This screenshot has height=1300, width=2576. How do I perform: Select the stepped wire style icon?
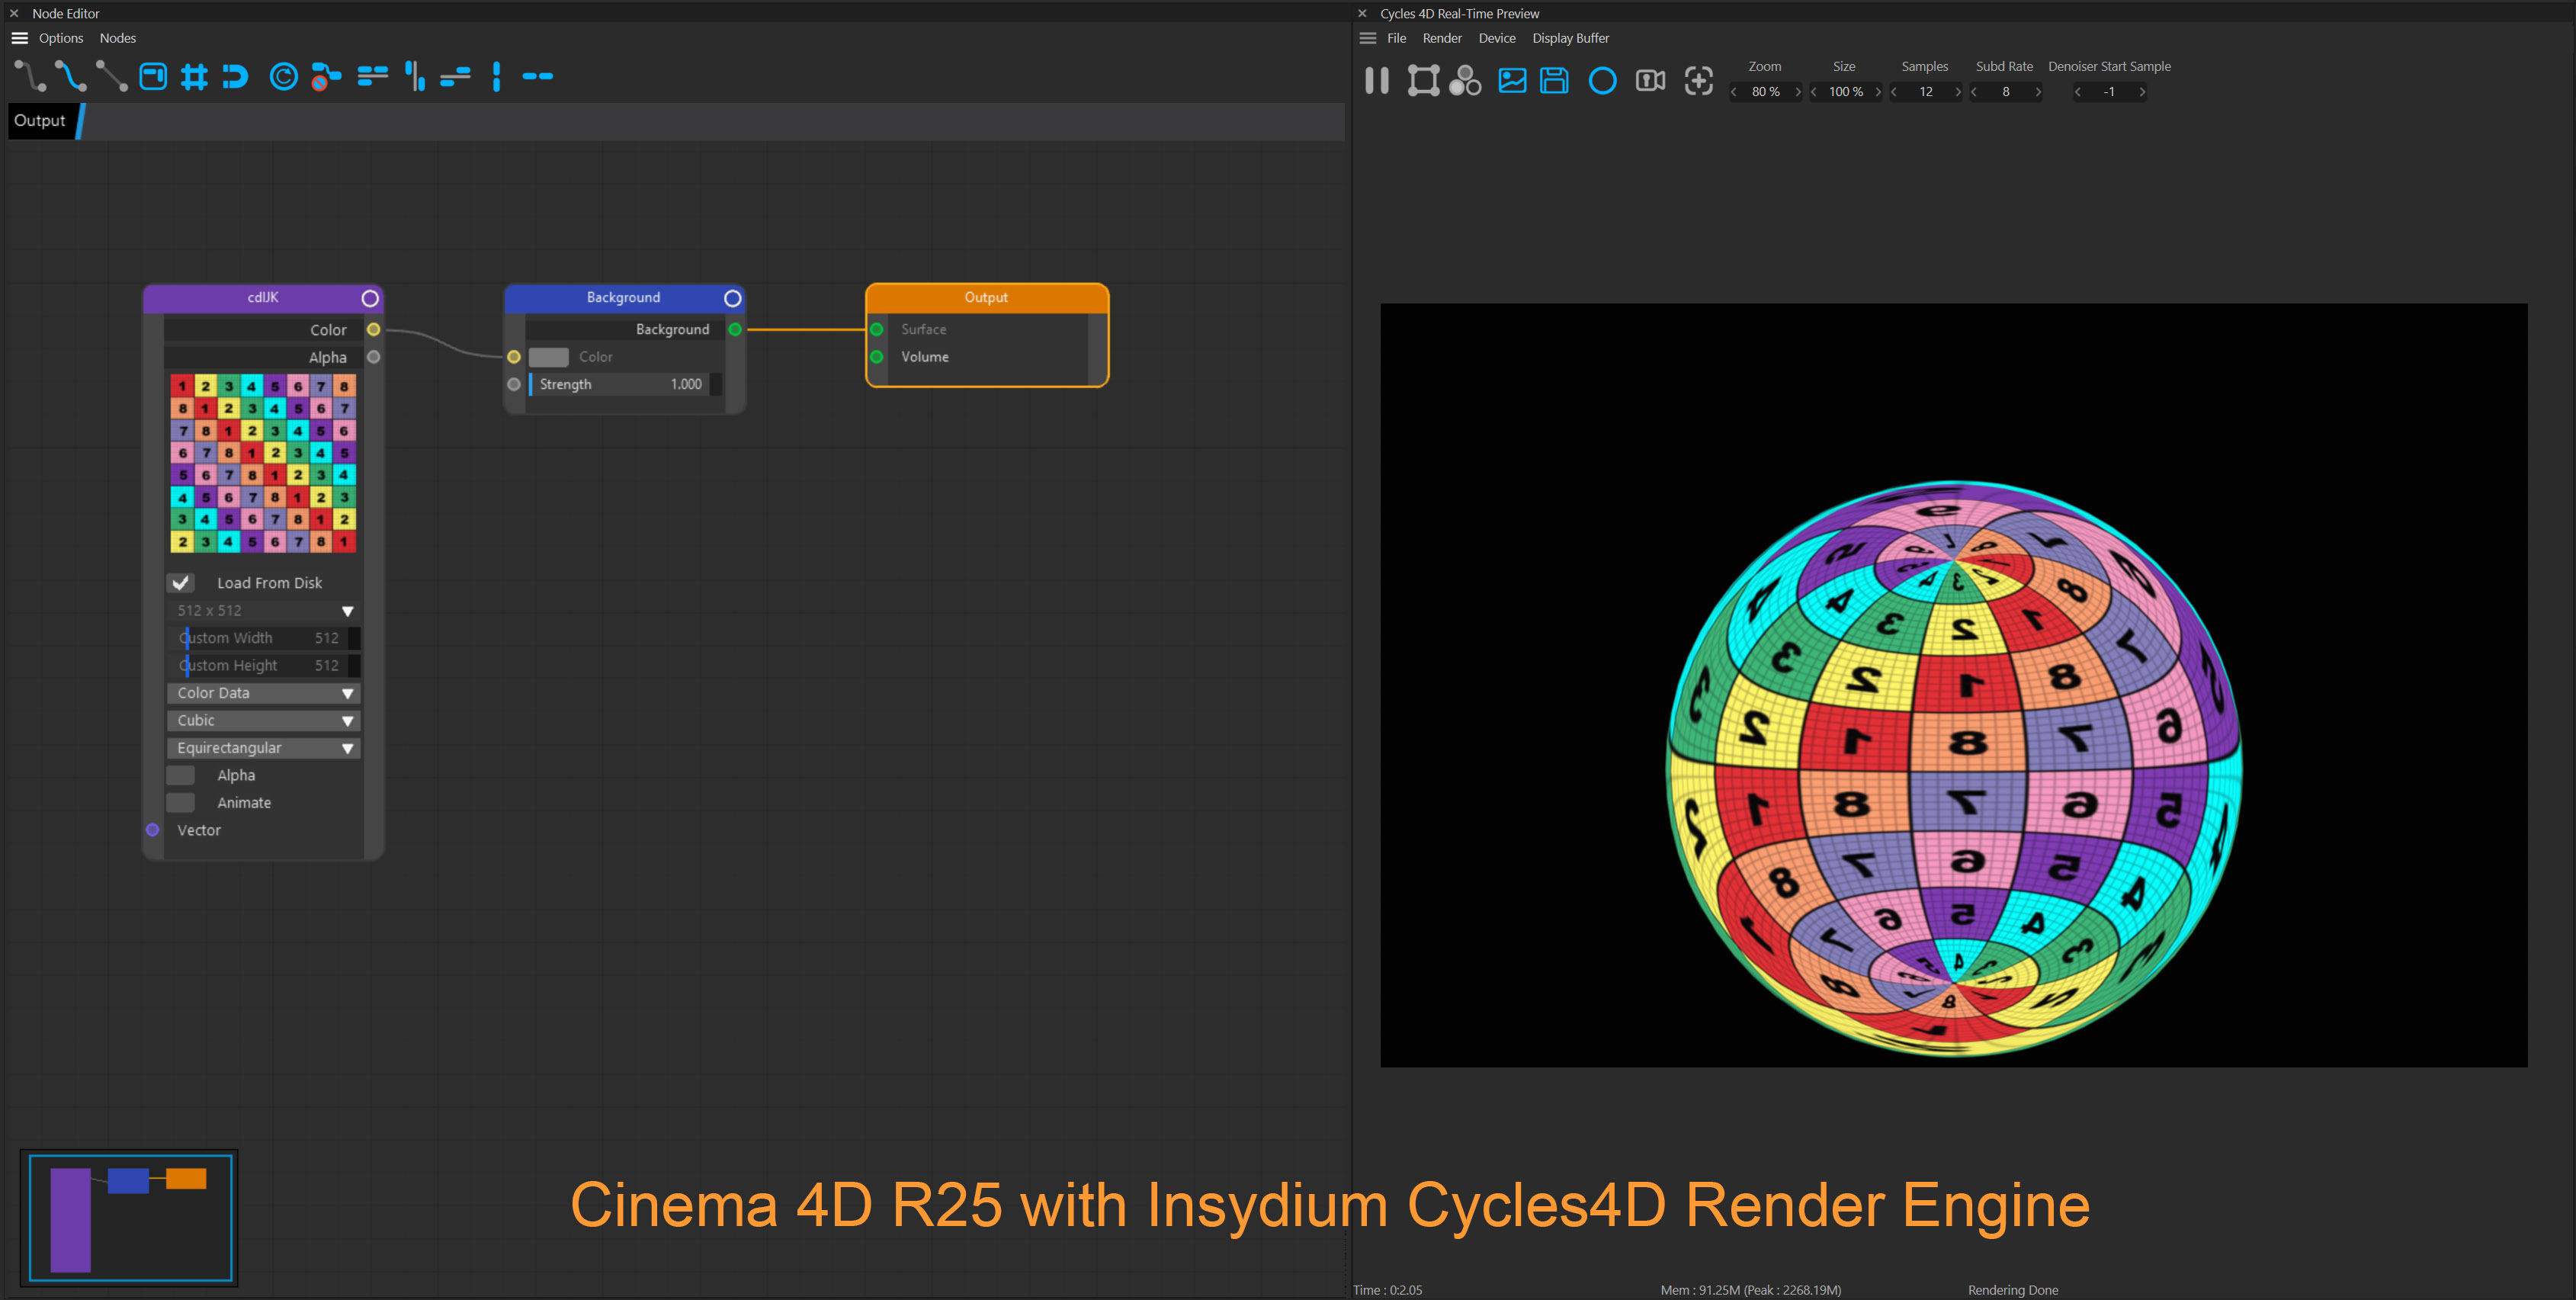coord(30,76)
